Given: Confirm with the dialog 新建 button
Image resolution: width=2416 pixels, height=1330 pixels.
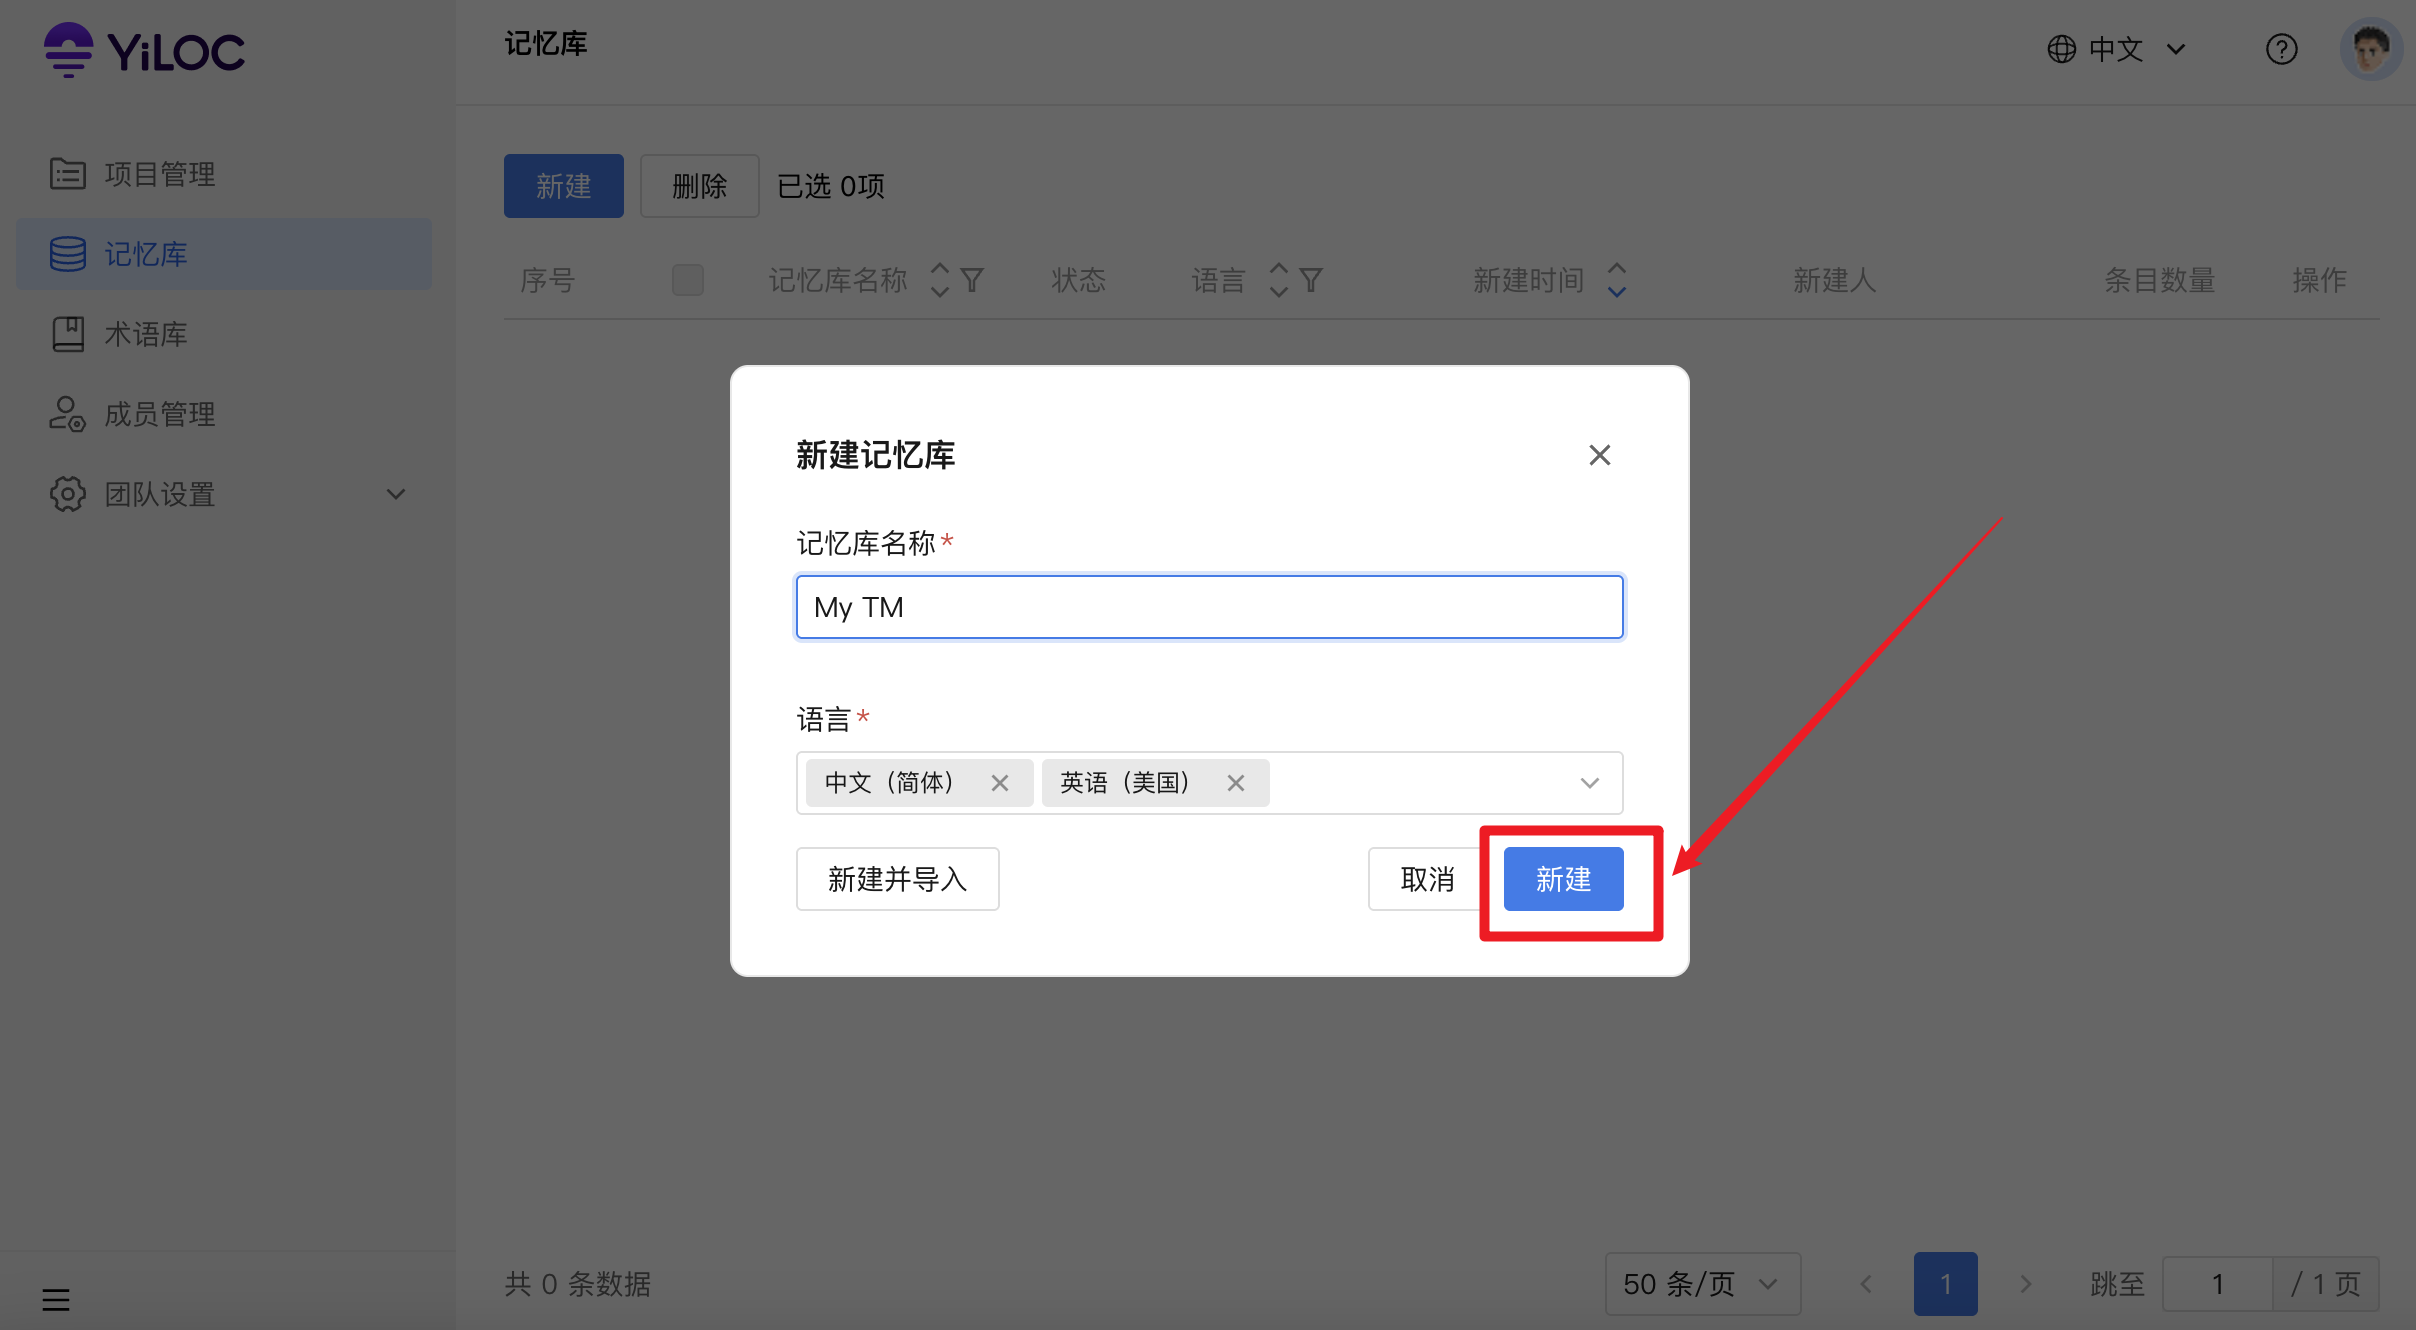Looking at the screenshot, I should (x=1564, y=879).
